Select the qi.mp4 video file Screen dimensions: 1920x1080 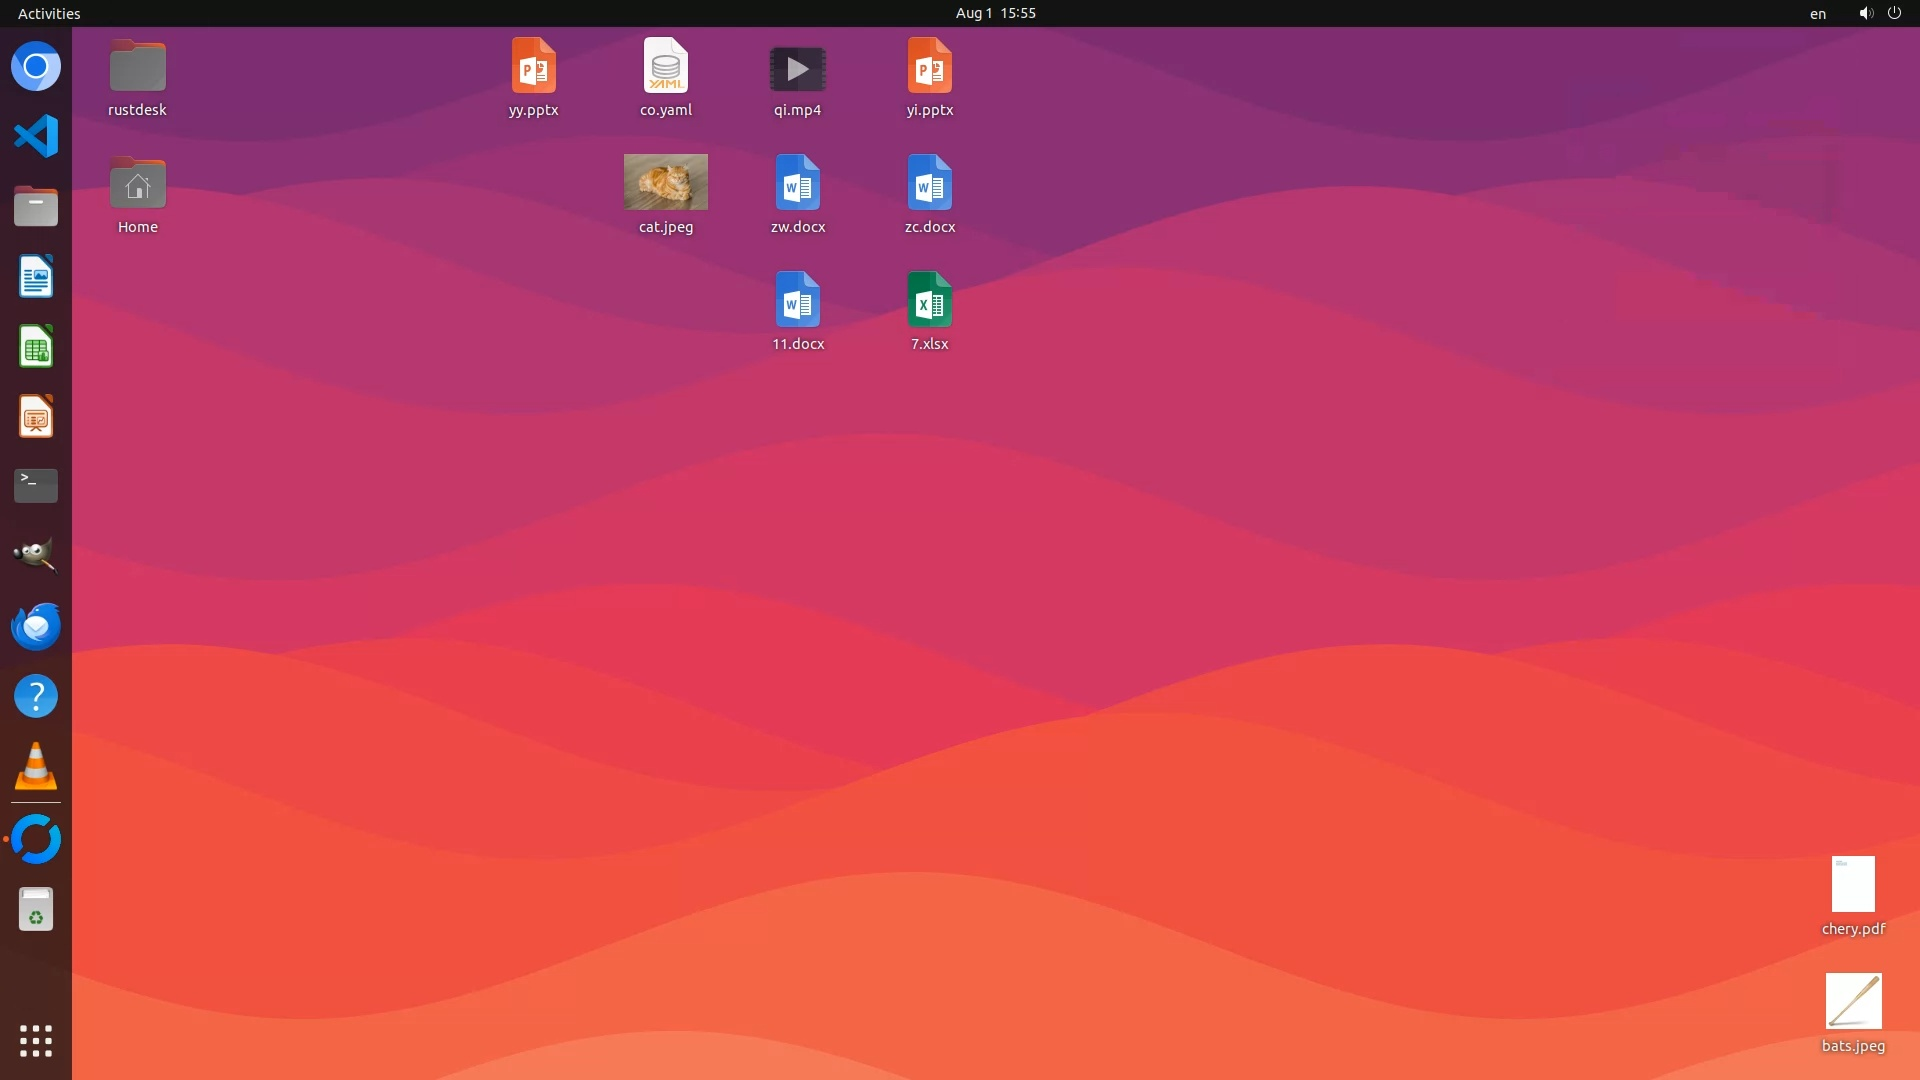[797, 69]
